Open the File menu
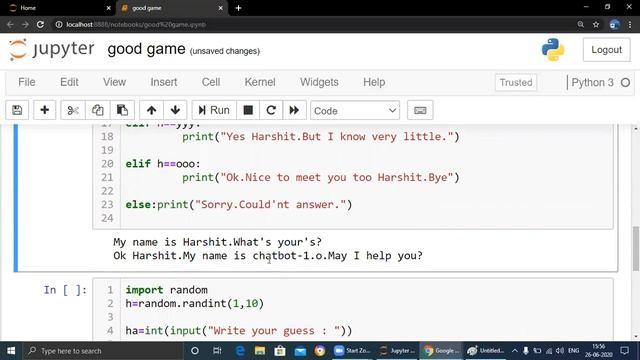The width and height of the screenshot is (640, 360). point(27,82)
